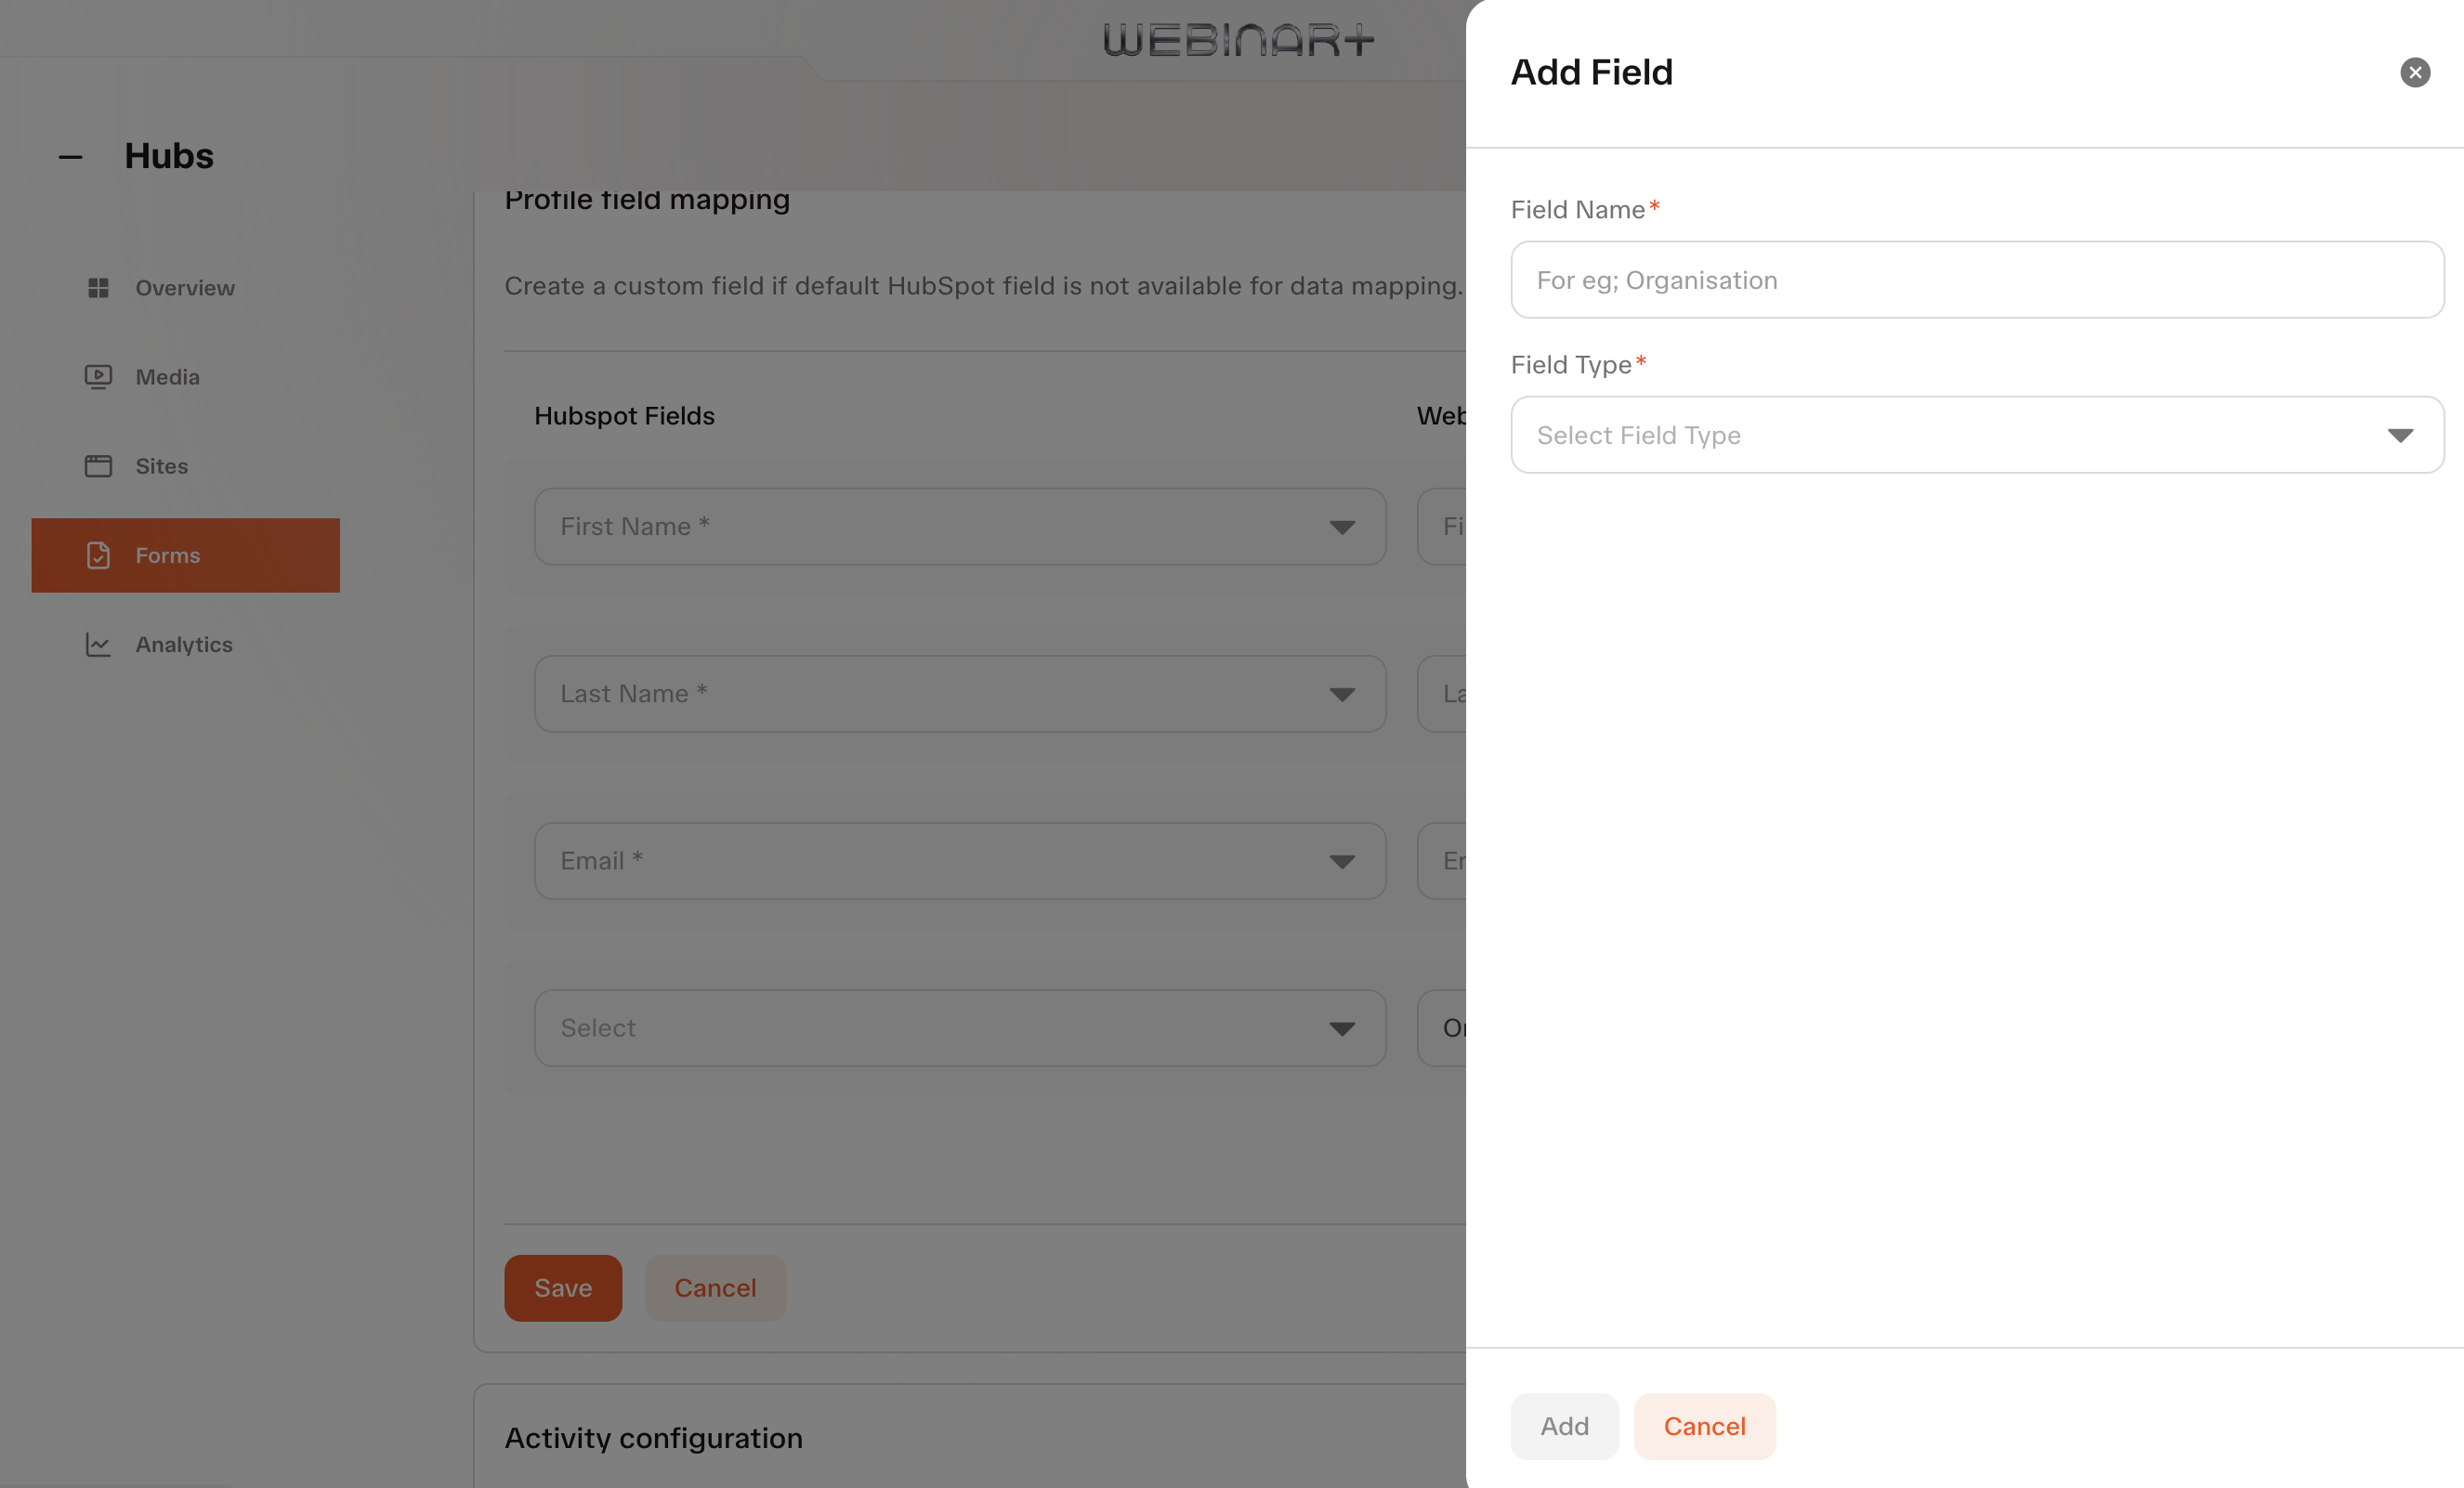Viewport: 2464px width, 1488px height.
Task: Close the Add Field panel
Action: point(2414,72)
